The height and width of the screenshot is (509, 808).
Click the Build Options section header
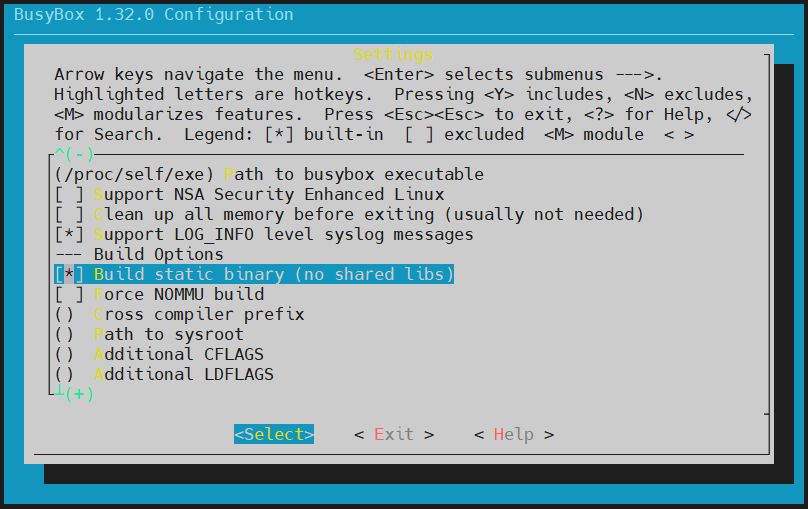pos(158,254)
